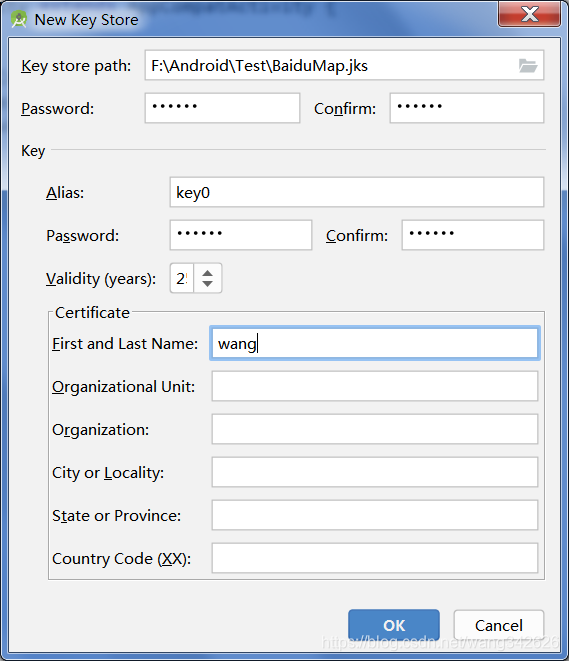Click the 'First and Last Name:' label

point(125,344)
